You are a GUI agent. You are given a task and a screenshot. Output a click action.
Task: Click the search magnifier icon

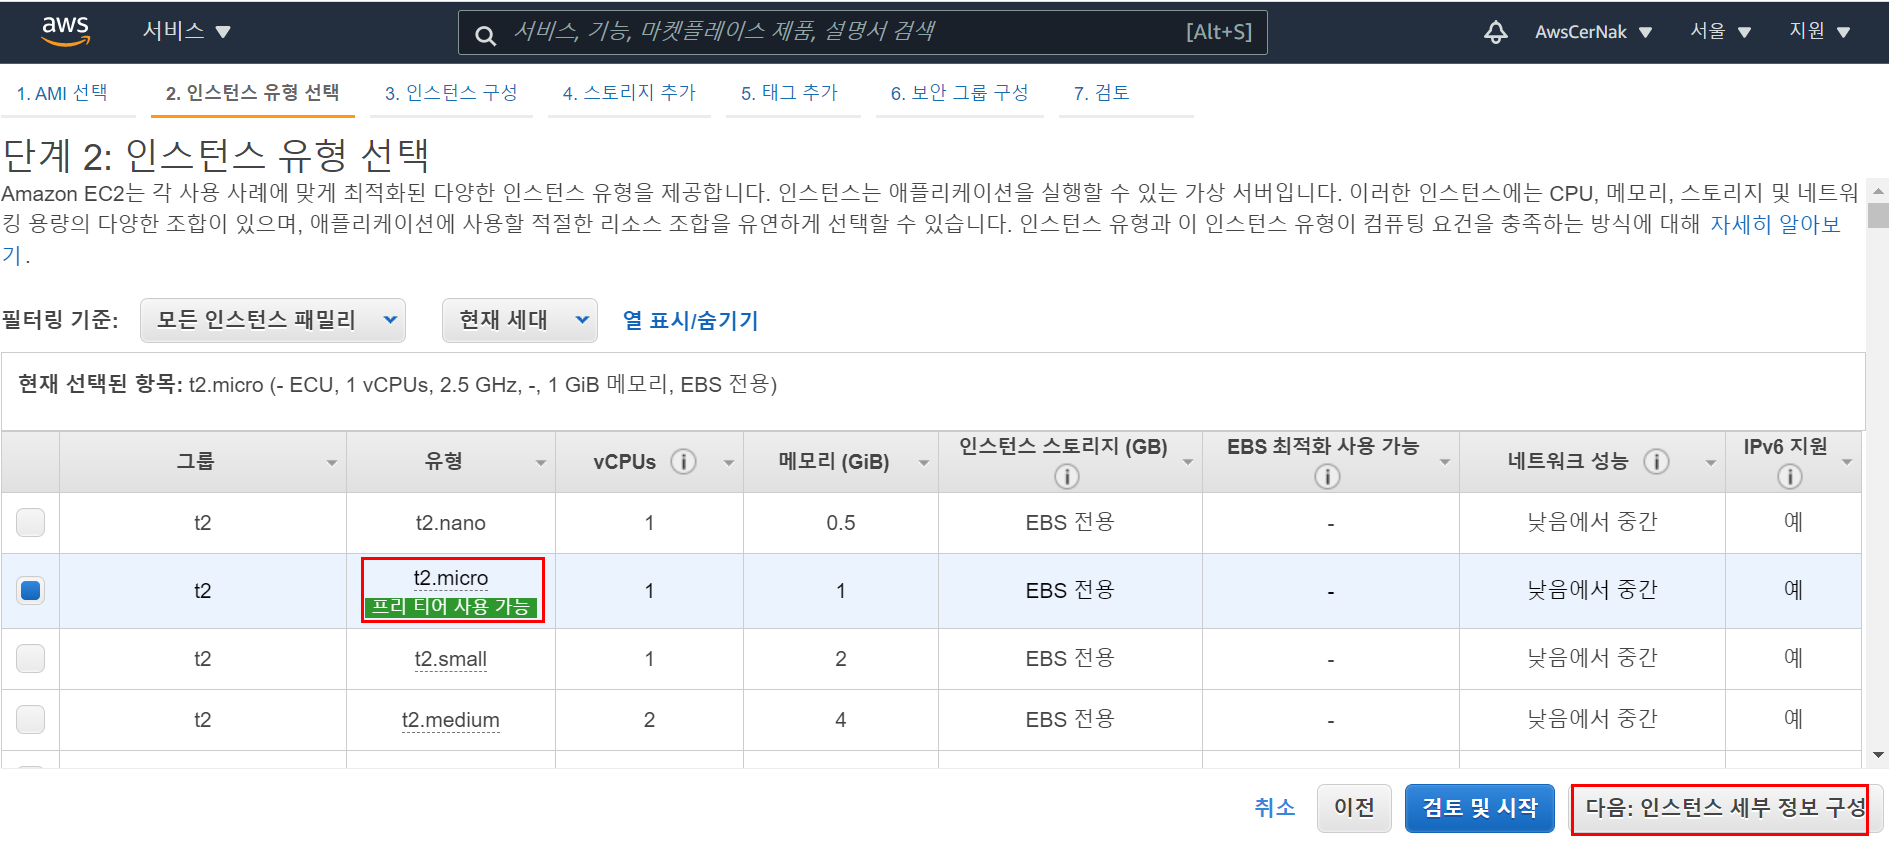[485, 35]
